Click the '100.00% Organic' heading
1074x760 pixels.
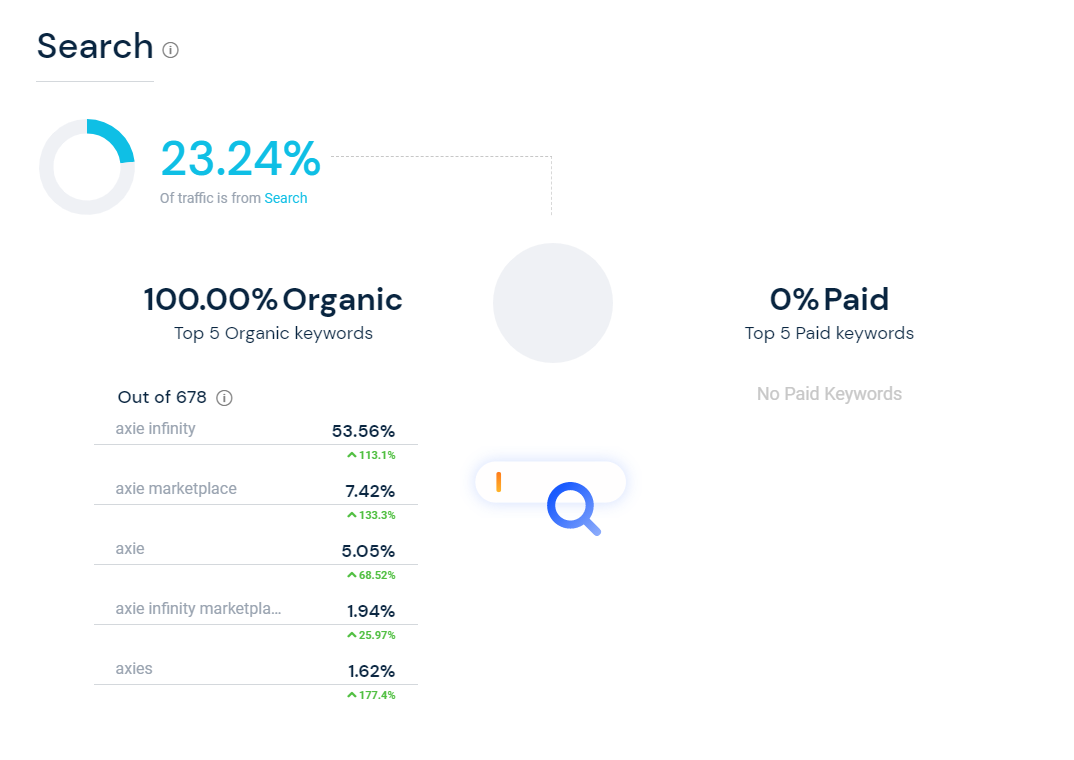click(273, 299)
